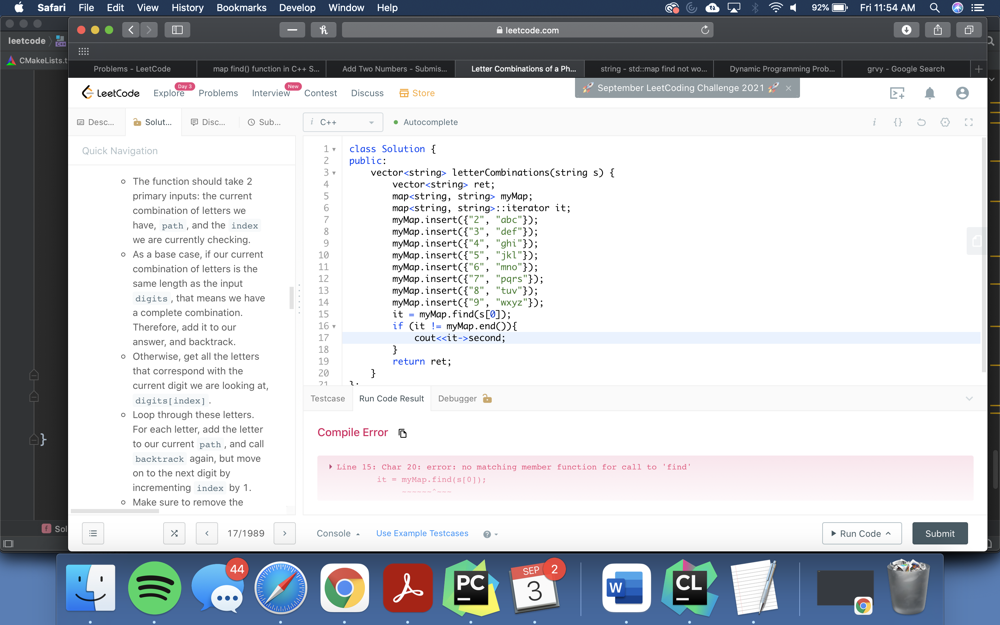This screenshot has width=1000, height=625.
Task: Open CLion from the Dock
Action: pyautogui.click(x=689, y=588)
